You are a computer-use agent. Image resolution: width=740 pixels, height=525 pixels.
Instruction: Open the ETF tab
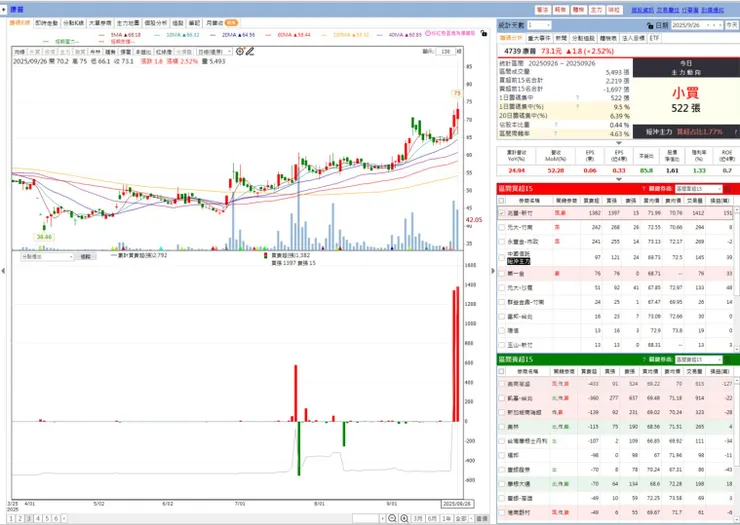click(x=654, y=38)
